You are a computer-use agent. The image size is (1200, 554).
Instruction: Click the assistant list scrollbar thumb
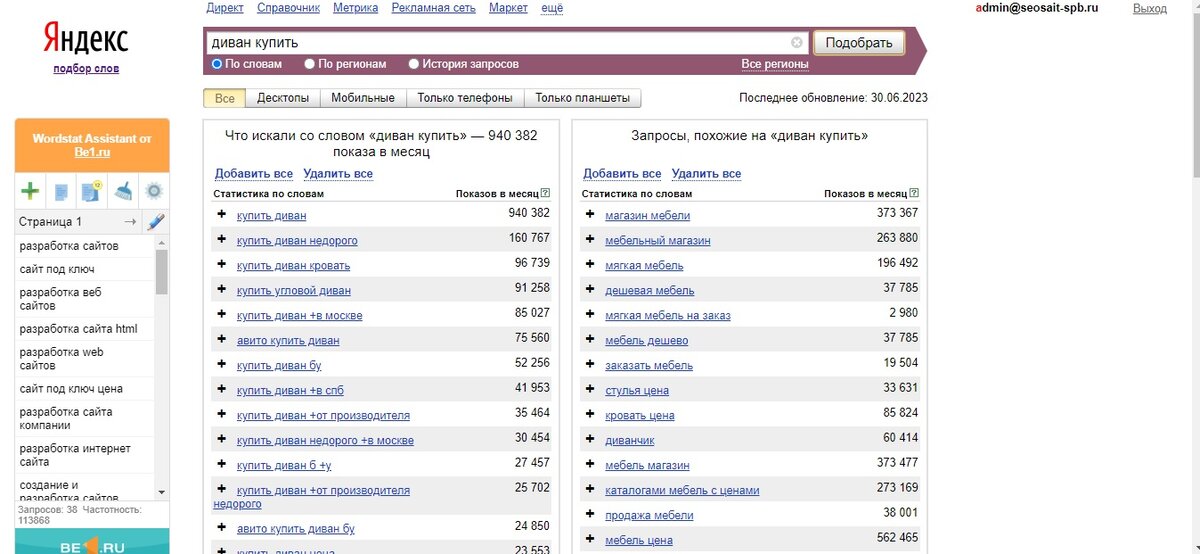click(162, 272)
